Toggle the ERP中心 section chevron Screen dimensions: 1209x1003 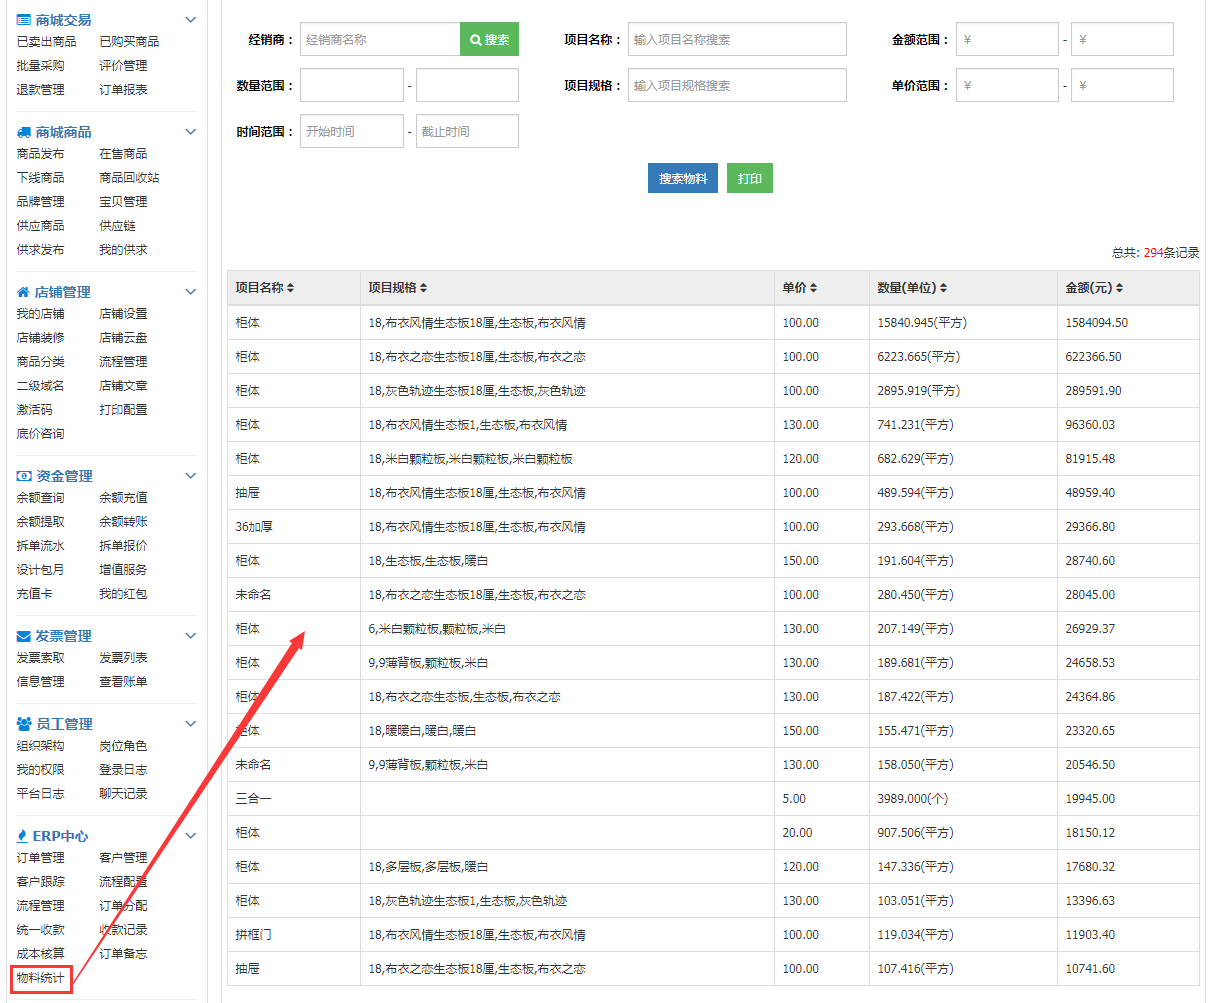[191, 836]
